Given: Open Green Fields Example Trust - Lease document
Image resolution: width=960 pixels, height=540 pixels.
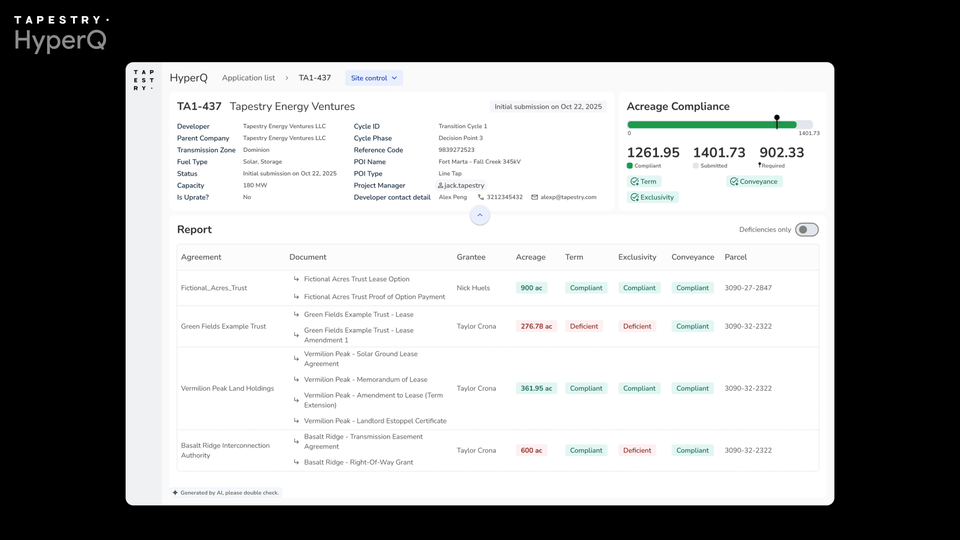Looking at the screenshot, I should pos(358,315).
